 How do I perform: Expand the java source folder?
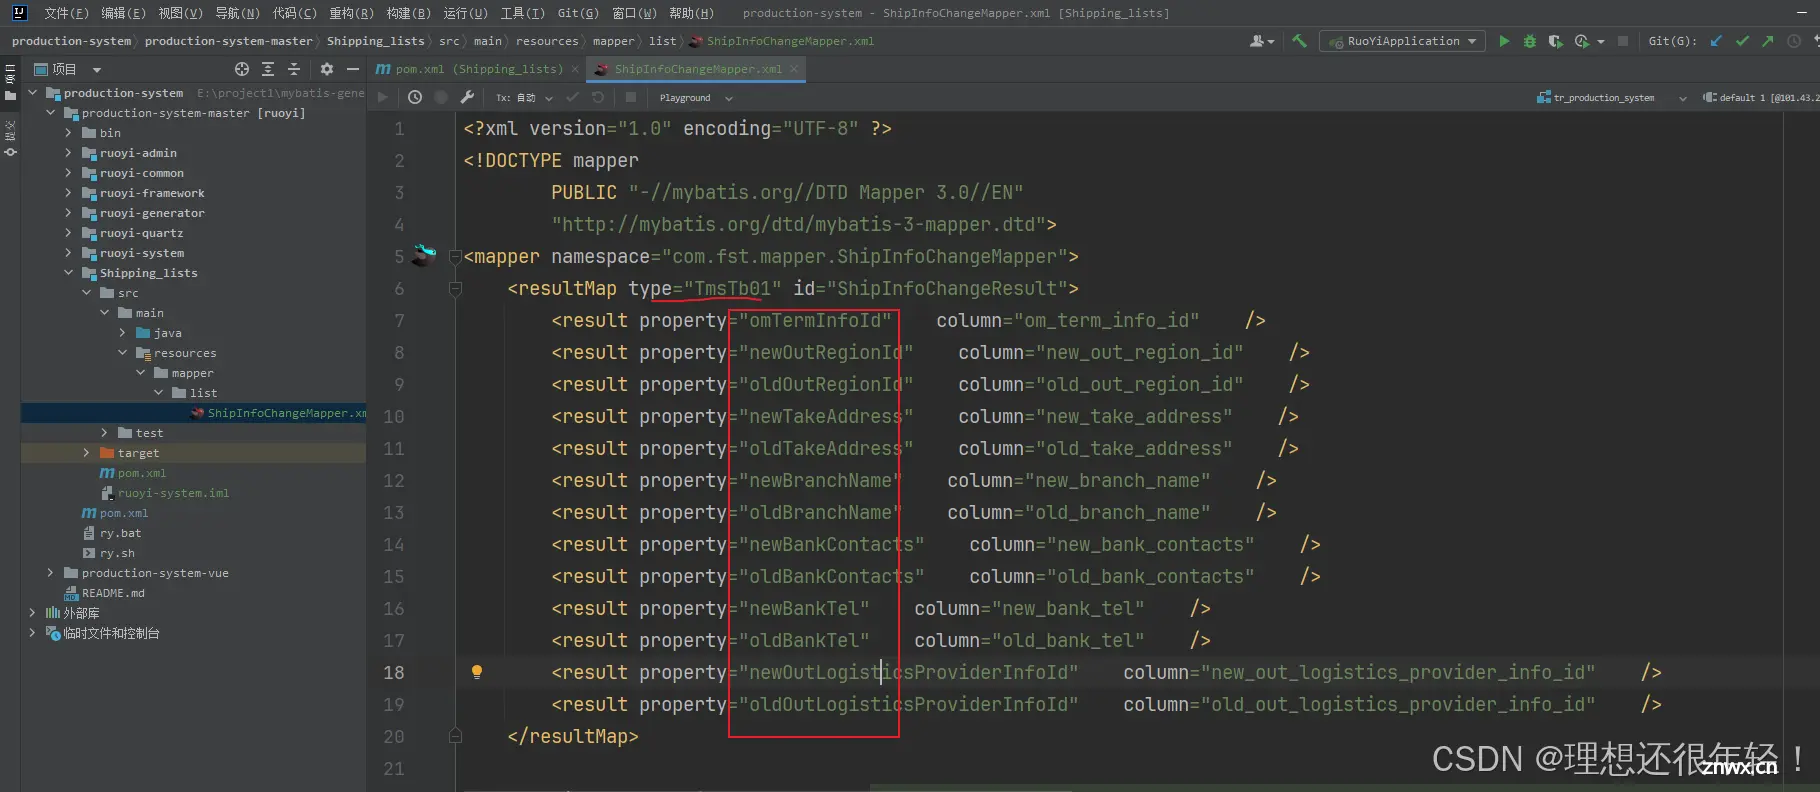click(x=122, y=333)
